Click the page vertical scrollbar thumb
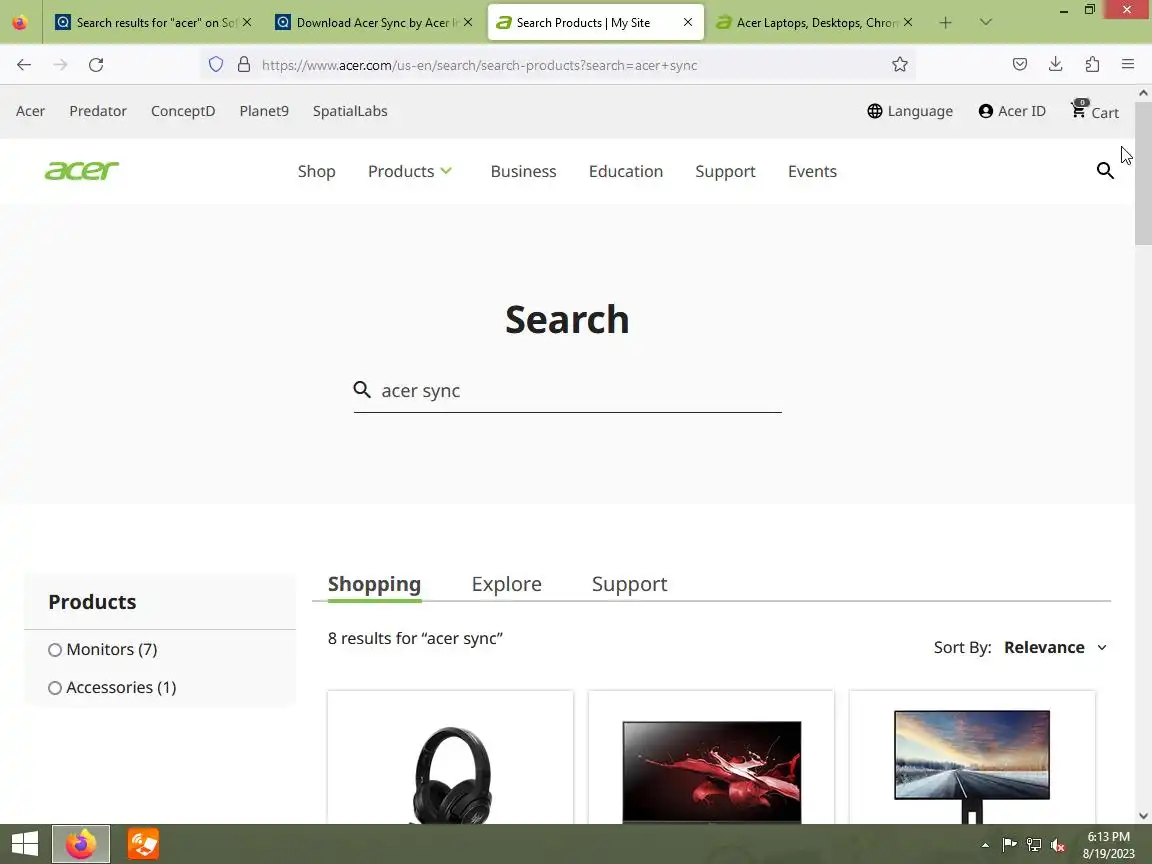Screen dimensions: 1152x864 [x=1143, y=174]
